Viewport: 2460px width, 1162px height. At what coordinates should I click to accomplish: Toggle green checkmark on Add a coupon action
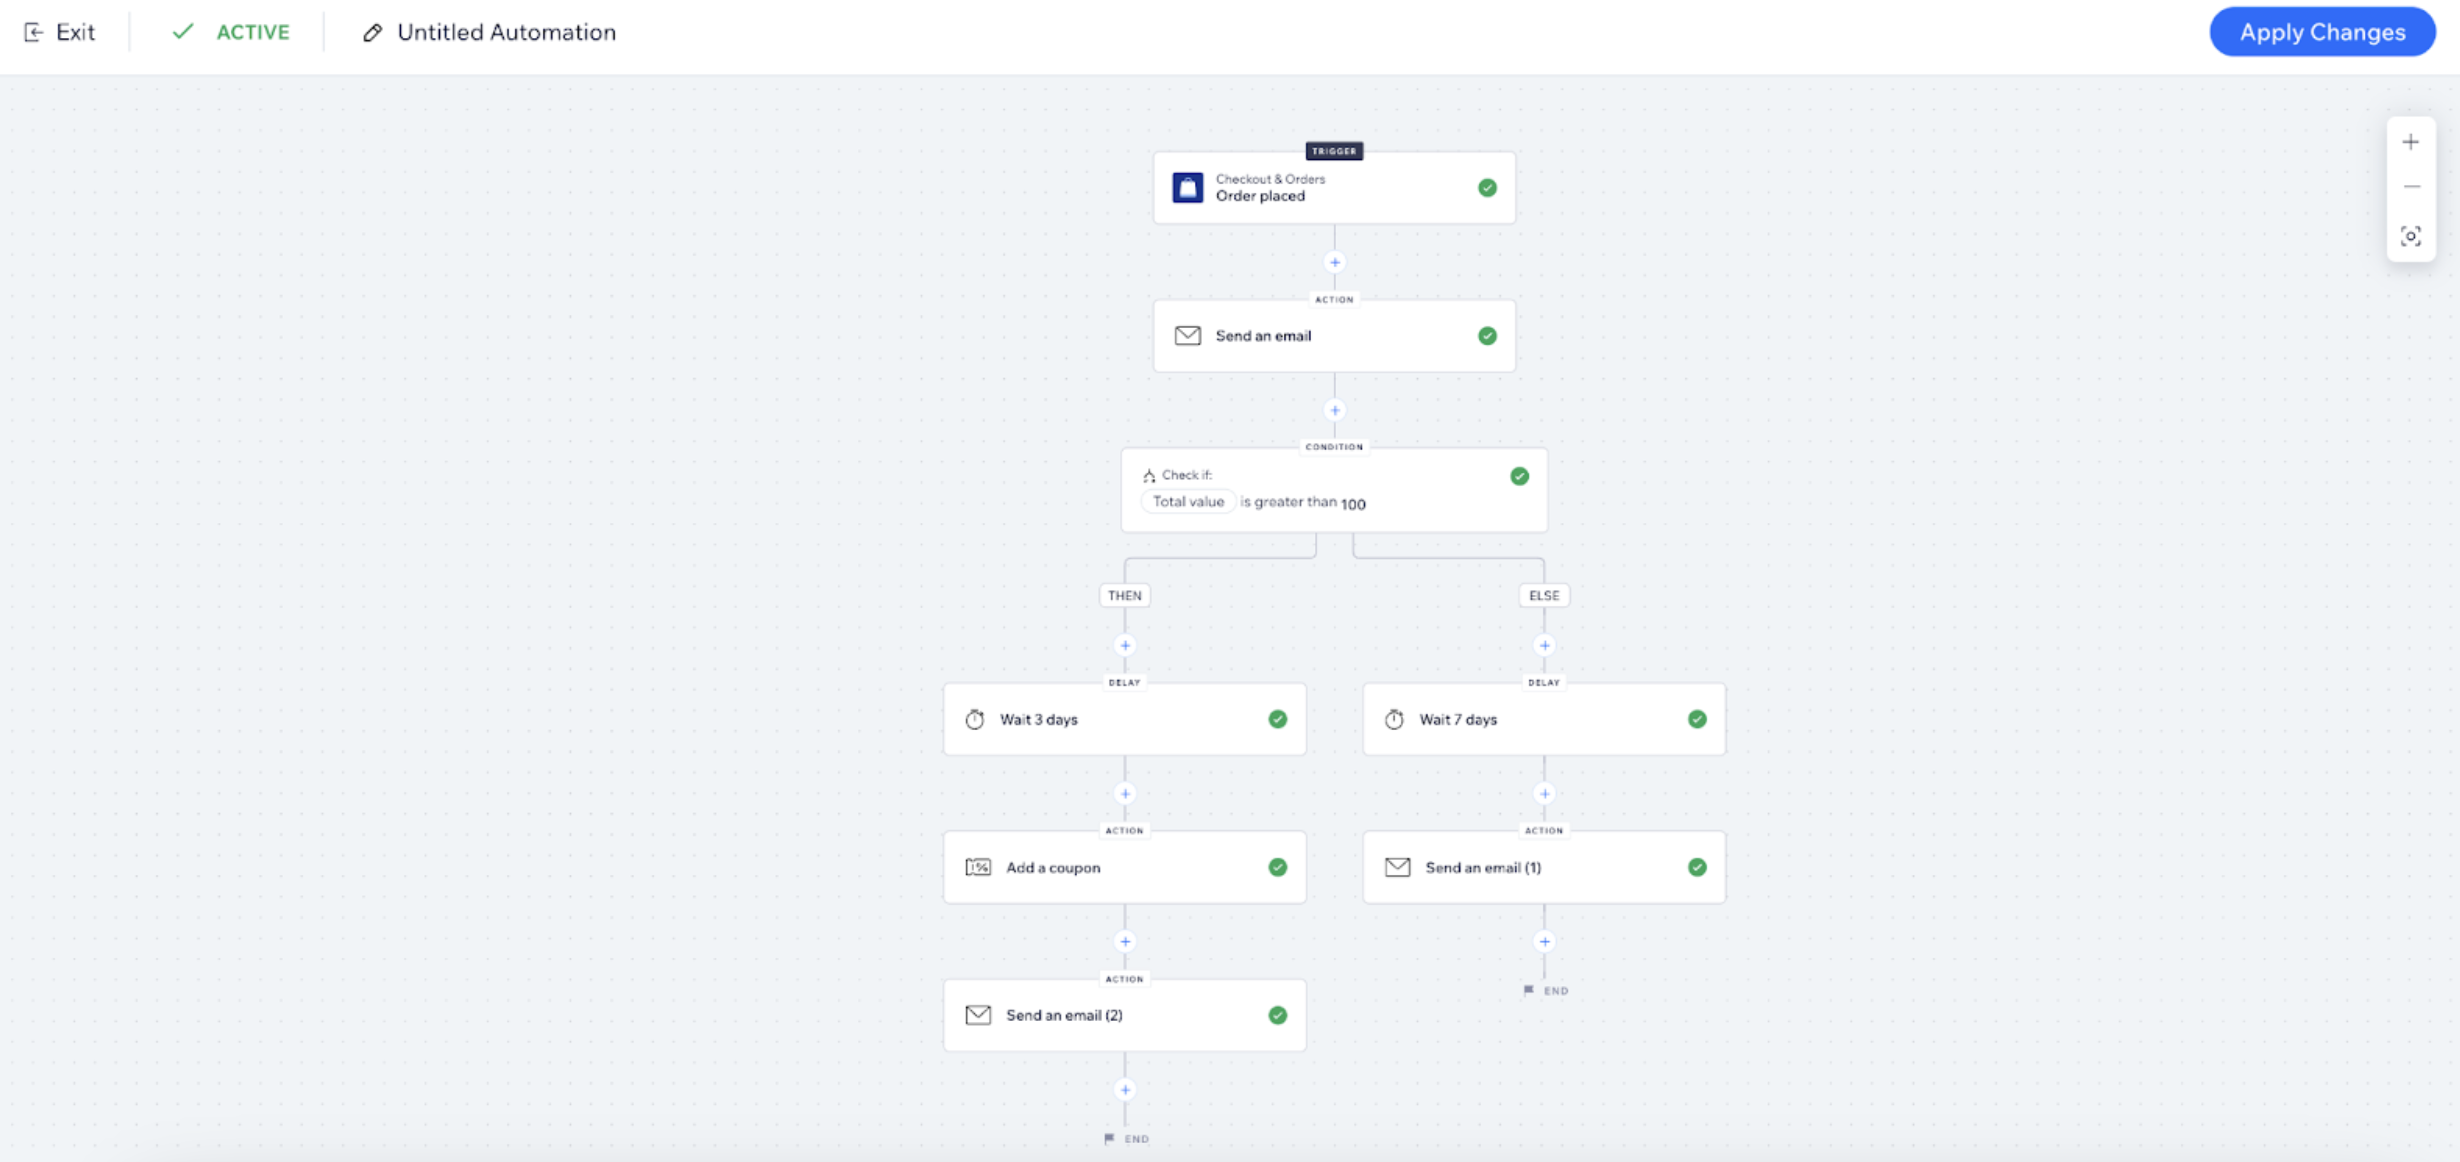(x=1277, y=867)
